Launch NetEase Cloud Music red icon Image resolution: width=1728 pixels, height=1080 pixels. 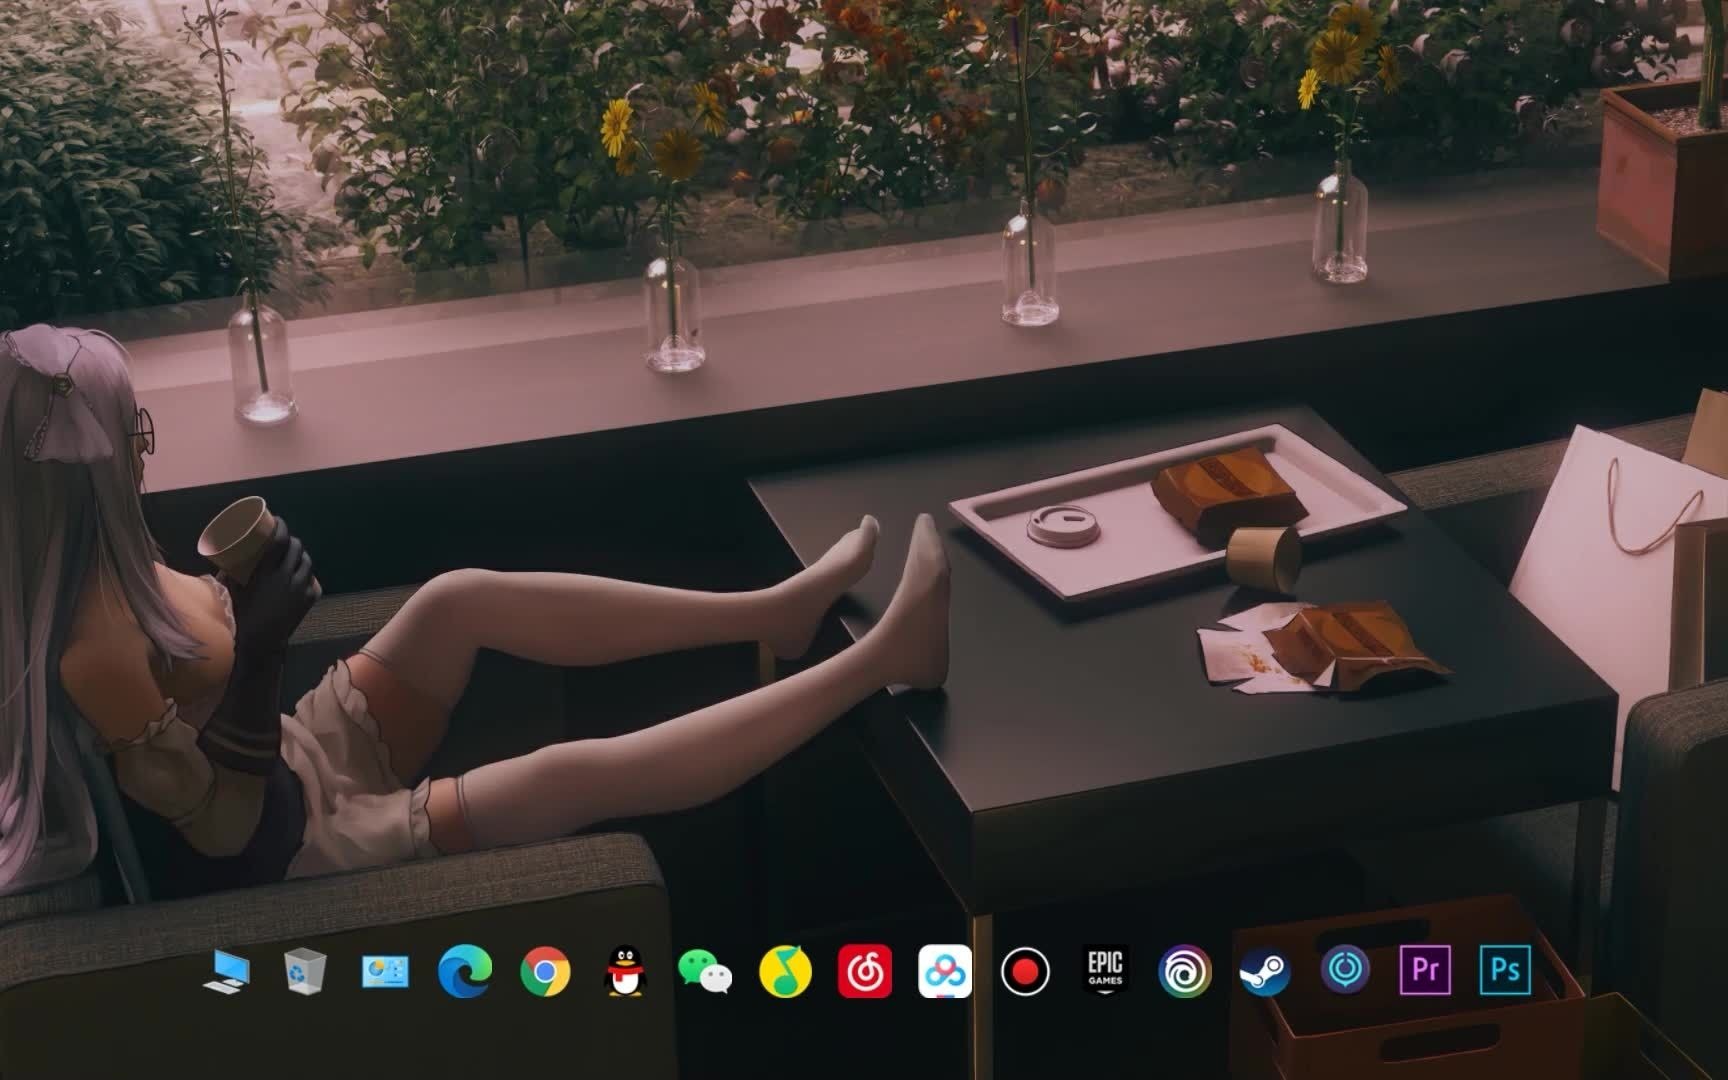pyautogui.click(x=865, y=971)
